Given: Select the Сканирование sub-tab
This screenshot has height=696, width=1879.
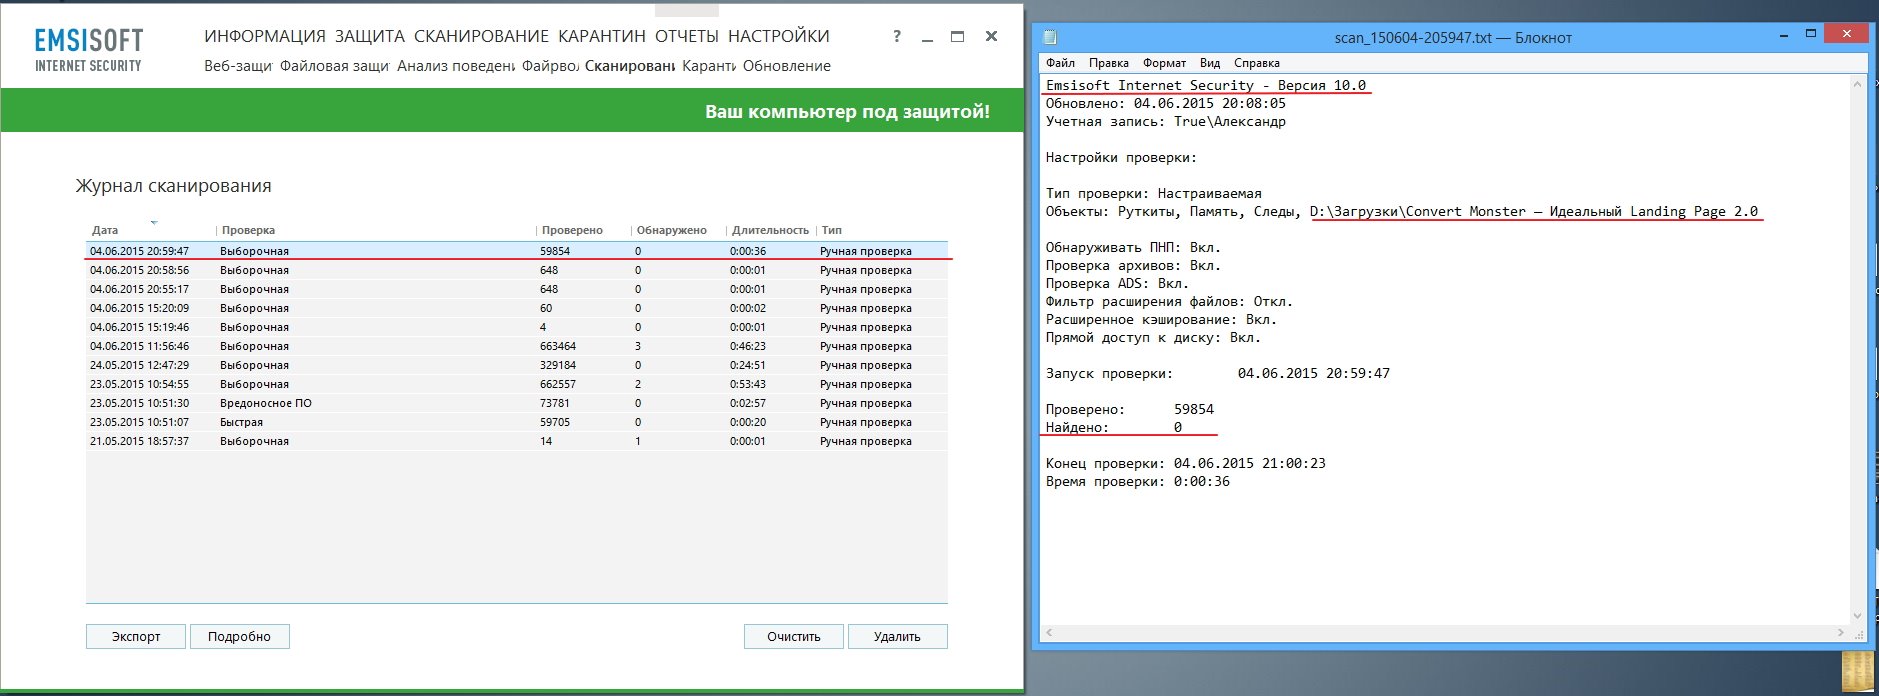Looking at the screenshot, I should point(630,66).
